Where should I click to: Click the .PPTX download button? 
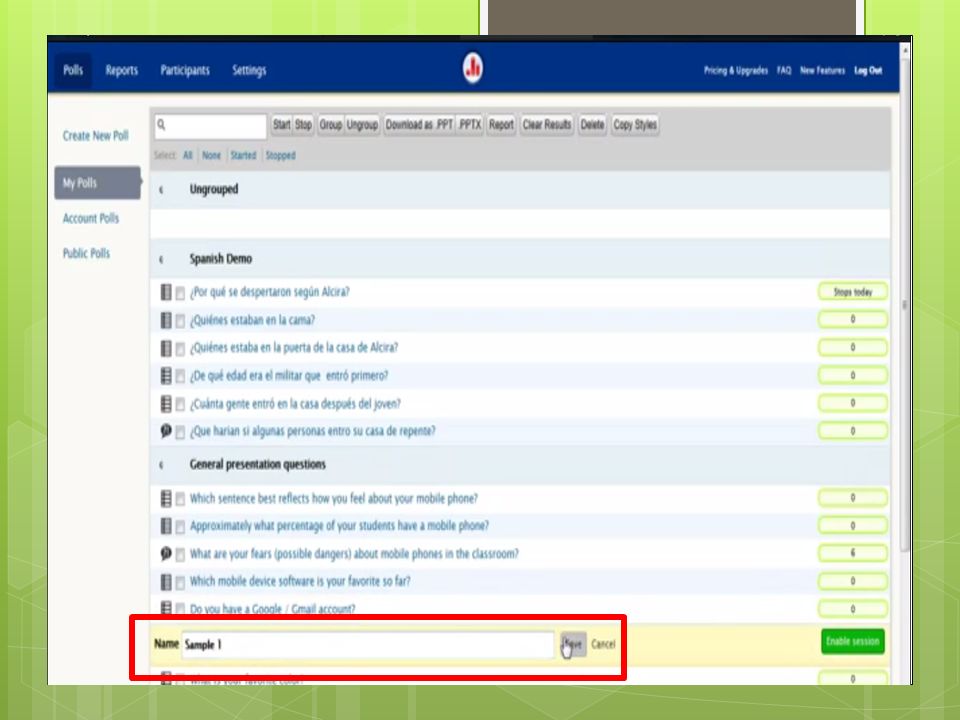pos(470,125)
